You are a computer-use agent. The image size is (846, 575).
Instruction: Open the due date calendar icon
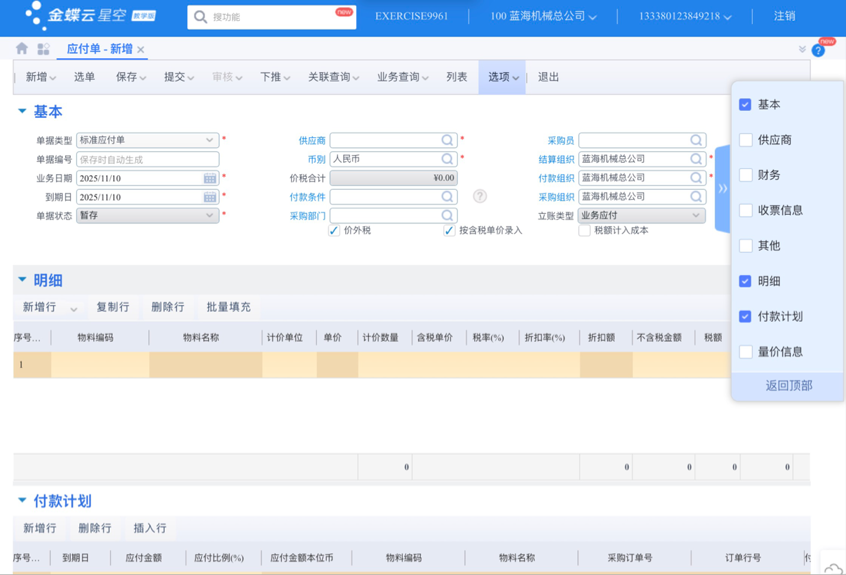[210, 197]
